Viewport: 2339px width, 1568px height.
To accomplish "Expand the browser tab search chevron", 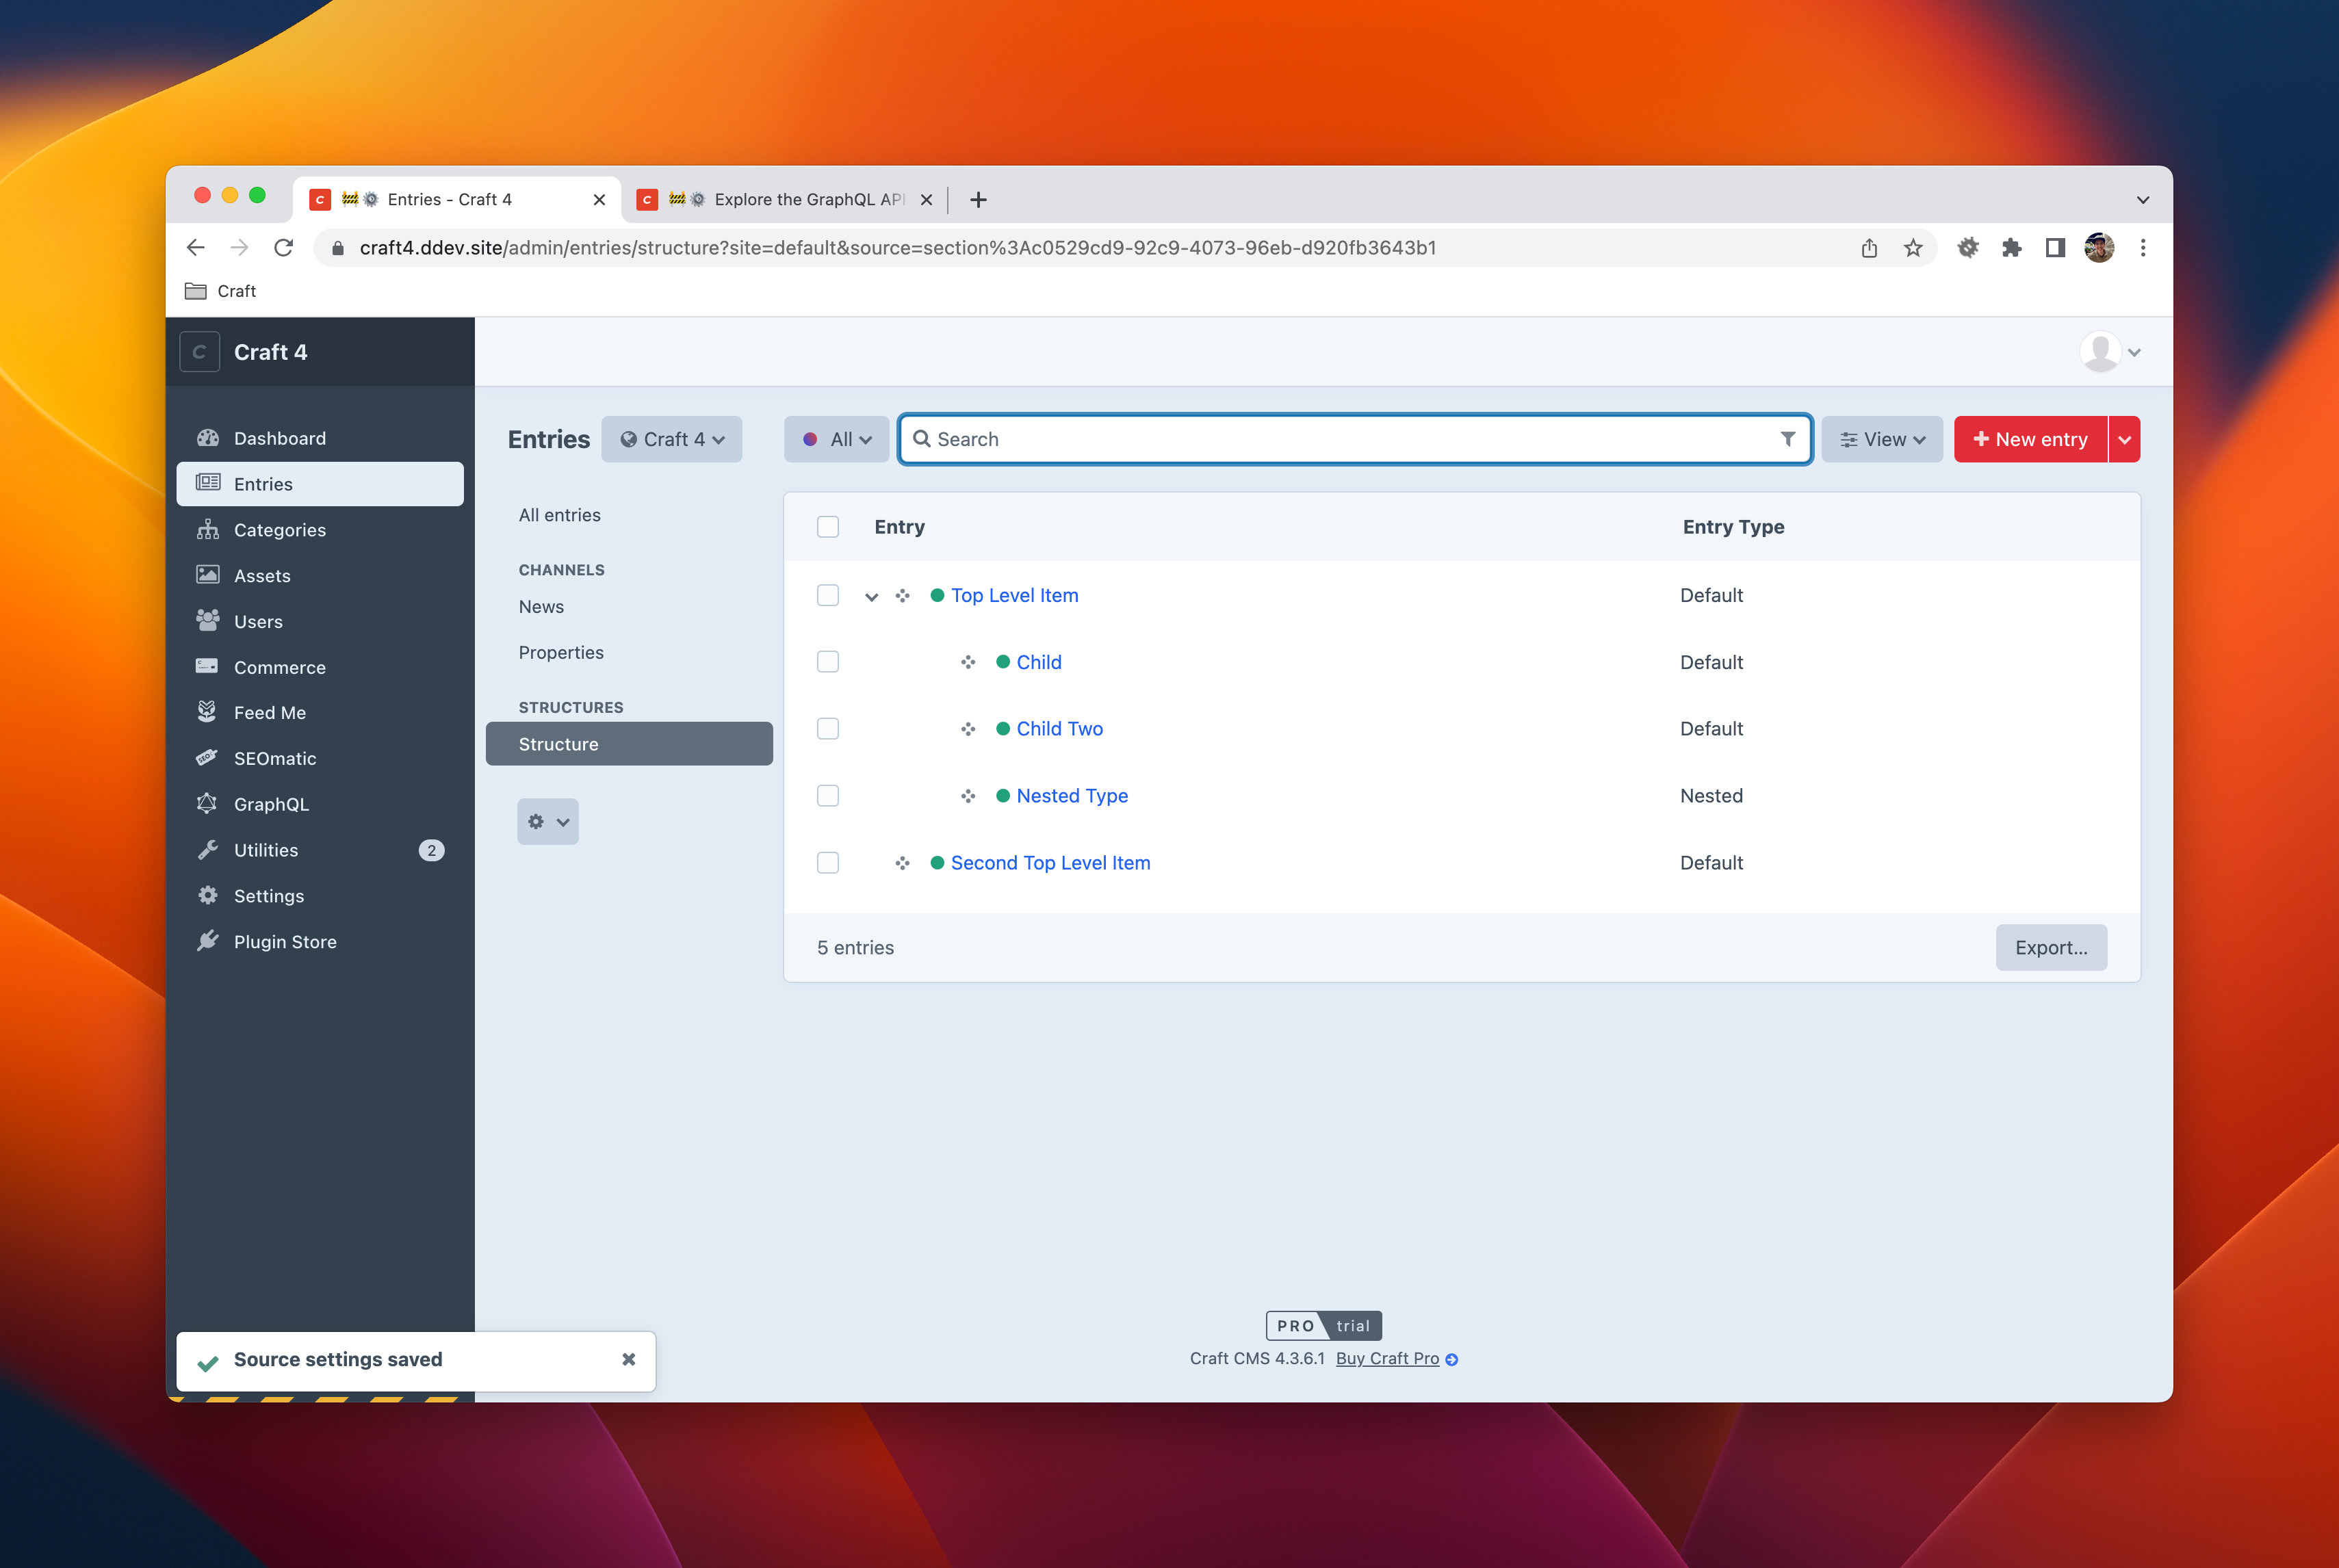I will point(2143,200).
